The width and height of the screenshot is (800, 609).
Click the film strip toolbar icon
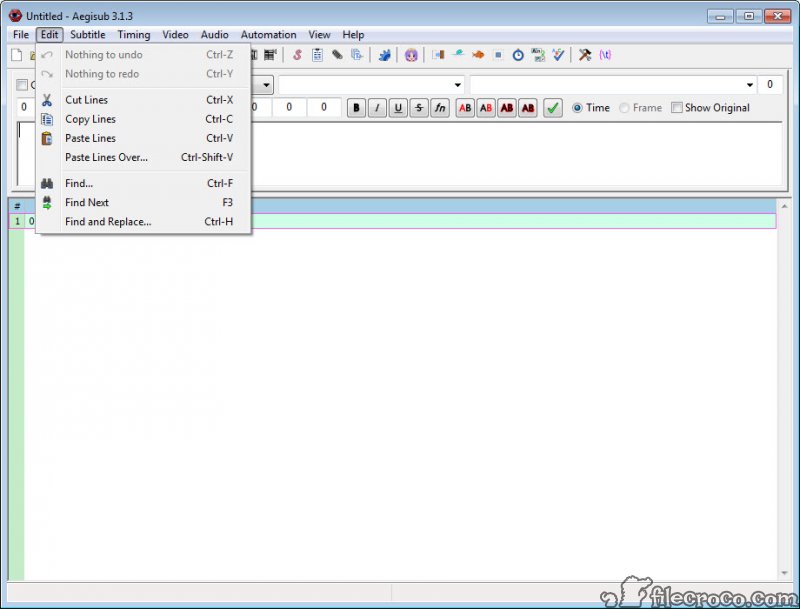[270, 55]
